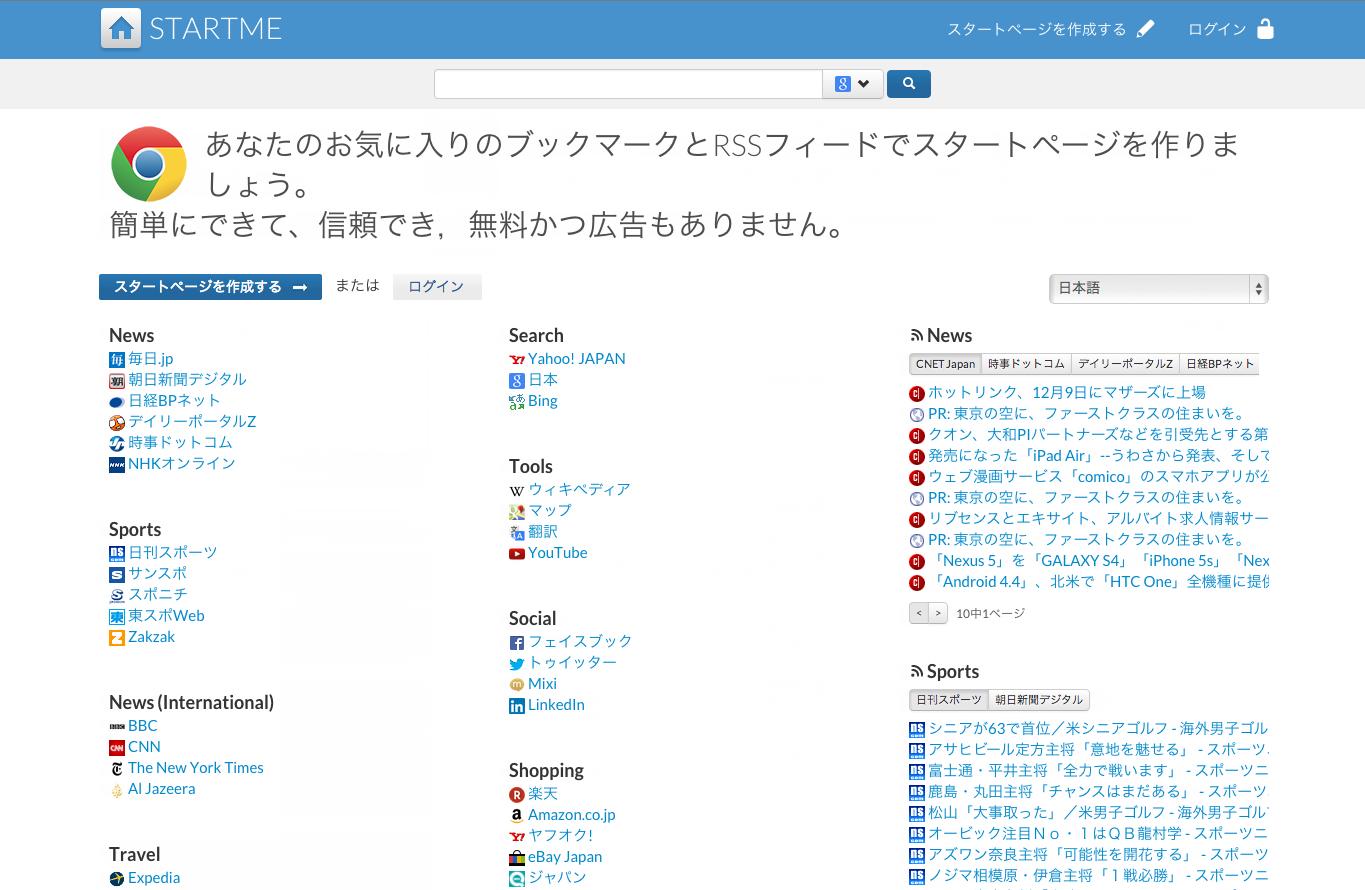Click the Facebook icon beside フェイスブック
Image resolution: width=1365 pixels, height=890 pixels.
click(x=517, y=642)
